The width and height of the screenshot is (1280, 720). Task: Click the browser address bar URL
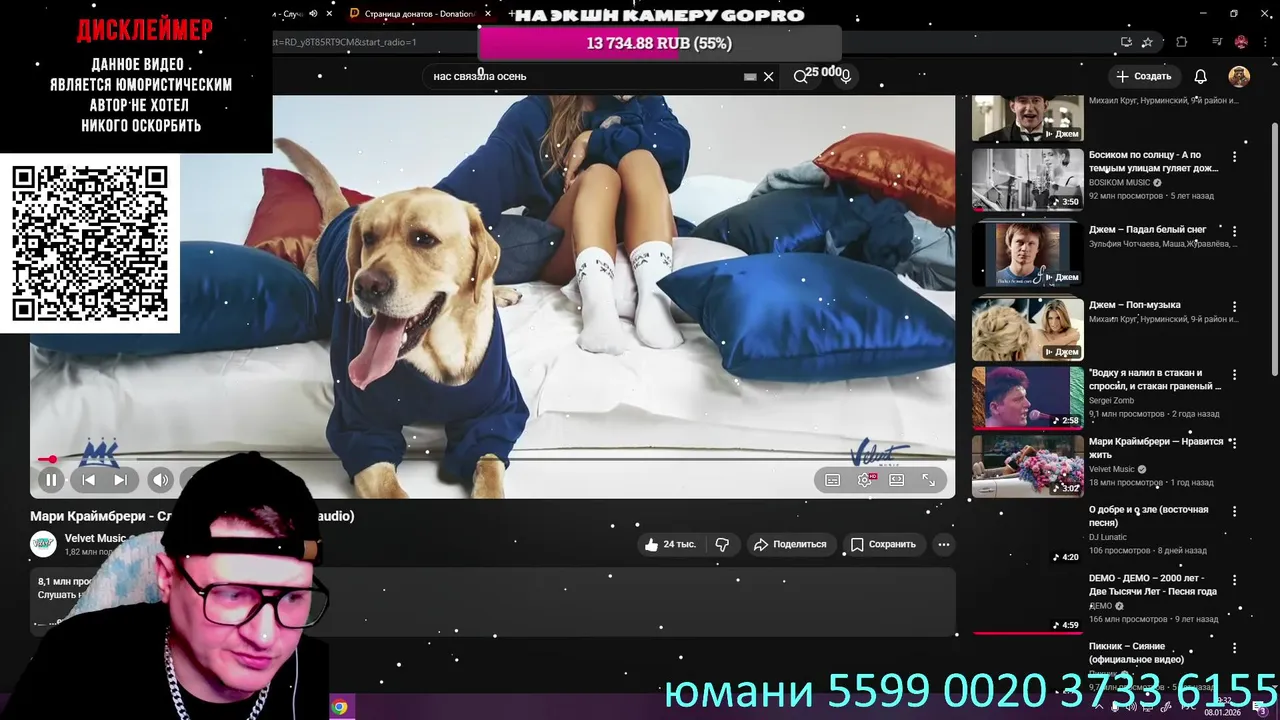click(344, 42)
